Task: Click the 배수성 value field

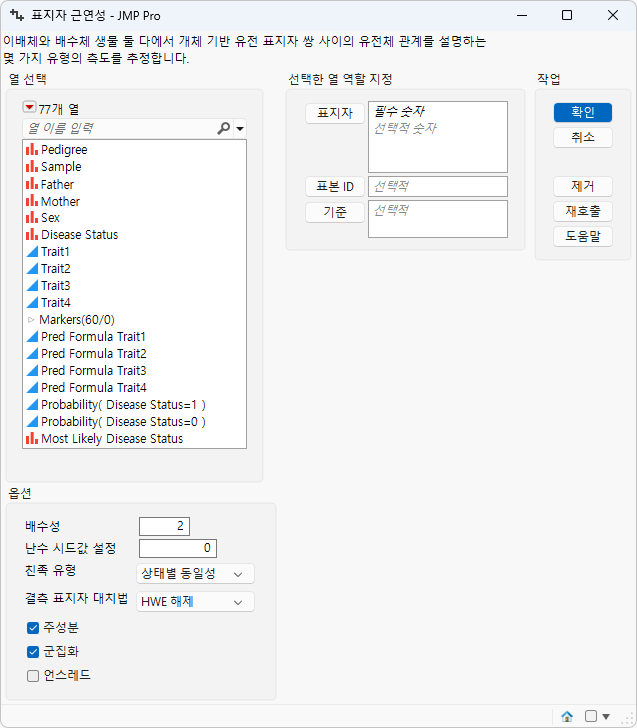Action: (x=164, y=526)
